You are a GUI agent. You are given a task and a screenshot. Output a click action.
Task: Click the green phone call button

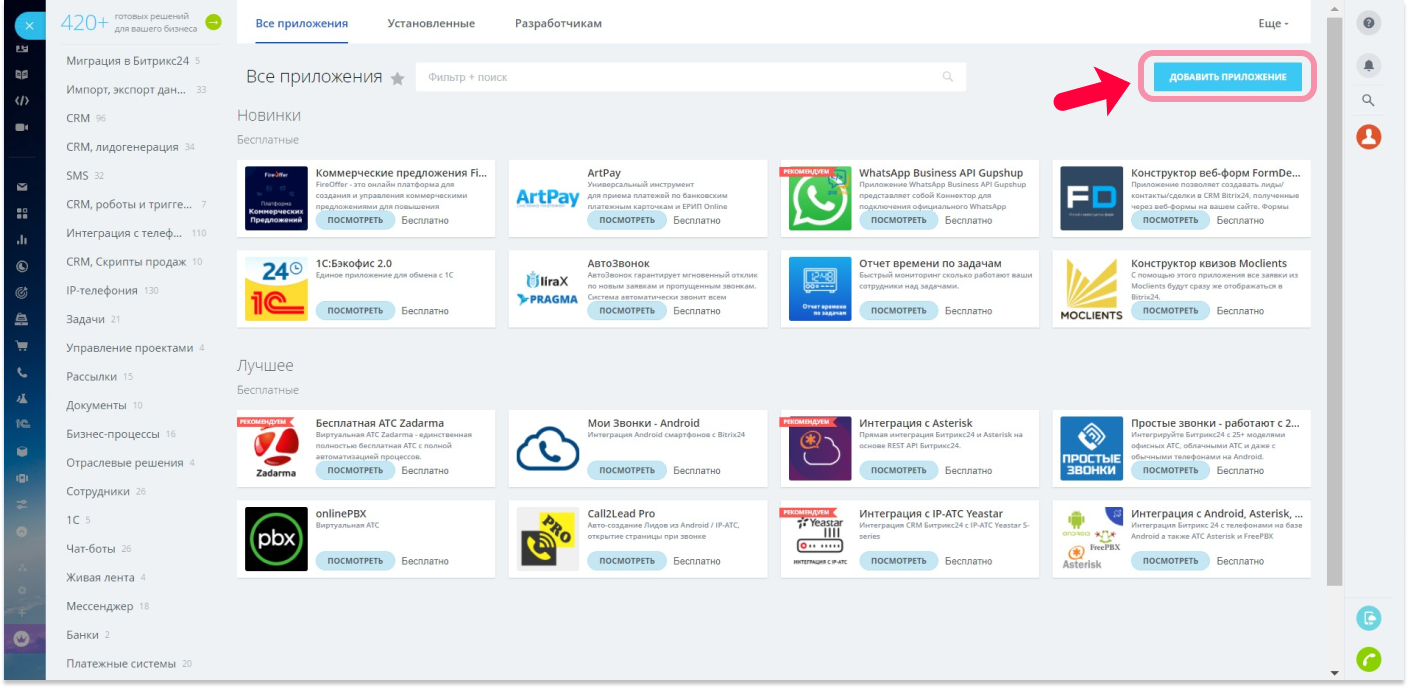(x=1369, y=660)
